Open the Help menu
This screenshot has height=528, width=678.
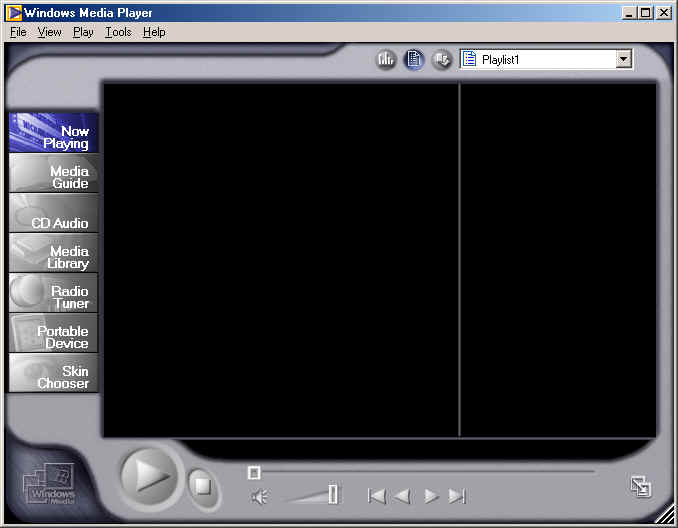tap(154, 32)
